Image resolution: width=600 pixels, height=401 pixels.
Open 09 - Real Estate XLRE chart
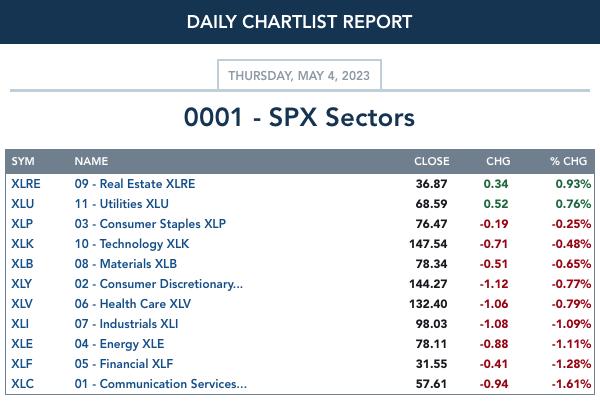click(135, 184)
